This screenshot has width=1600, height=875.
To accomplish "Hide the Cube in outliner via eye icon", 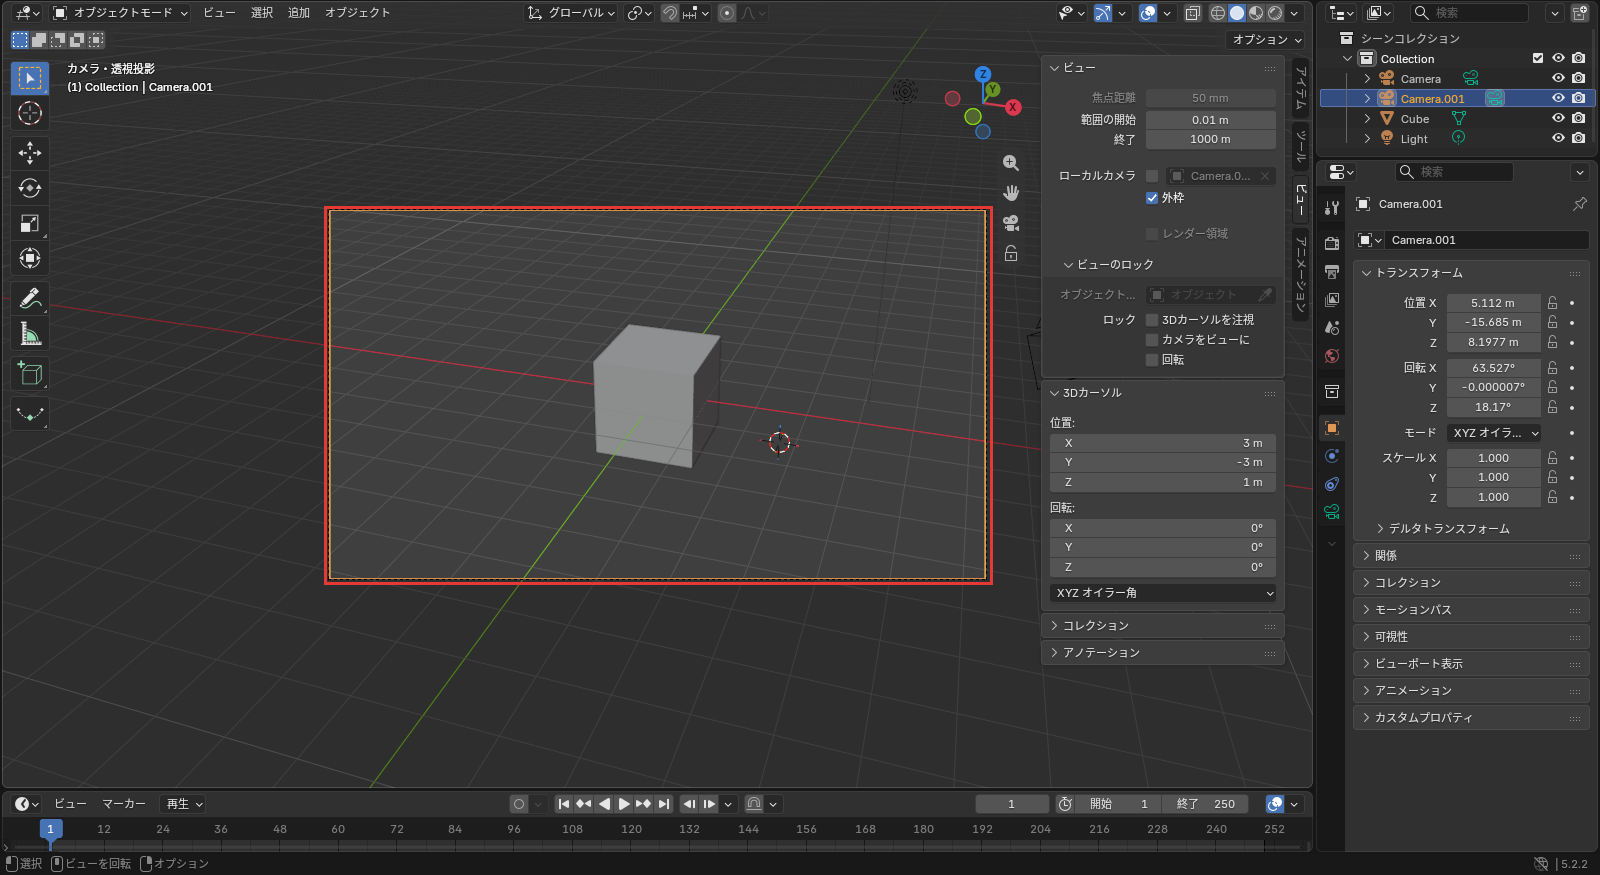I will click(x=1558, y=118).
